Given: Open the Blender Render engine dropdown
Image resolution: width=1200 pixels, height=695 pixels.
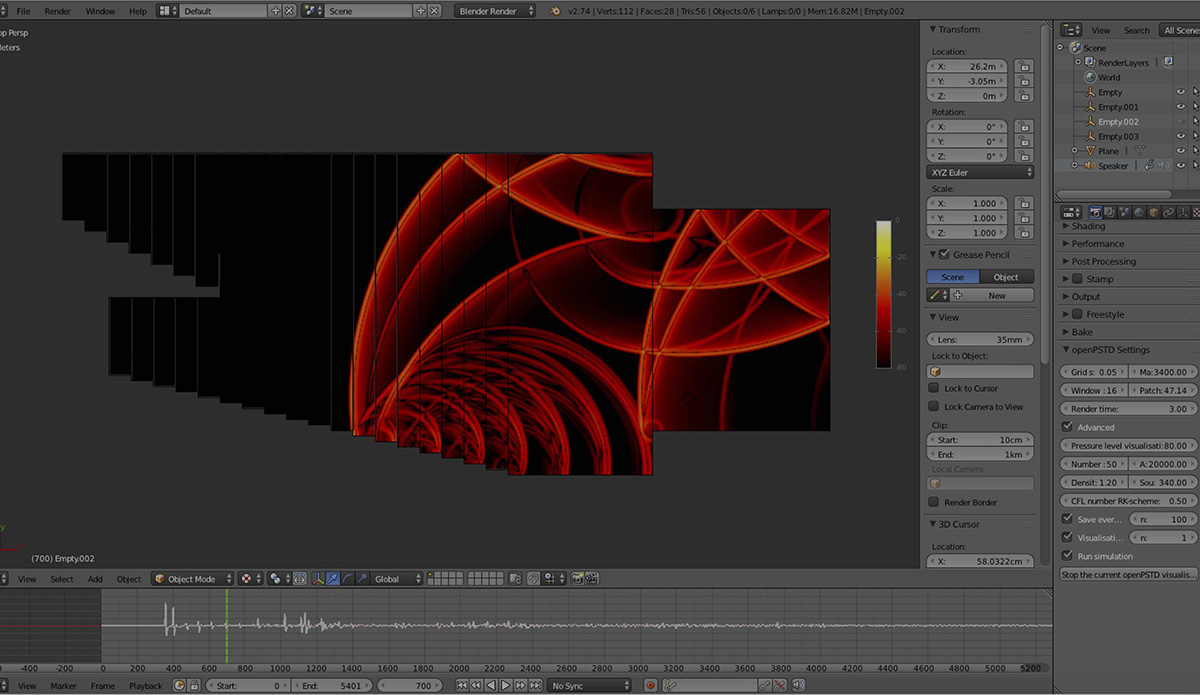Looking at the screenshot, I should tap(495, 11).
